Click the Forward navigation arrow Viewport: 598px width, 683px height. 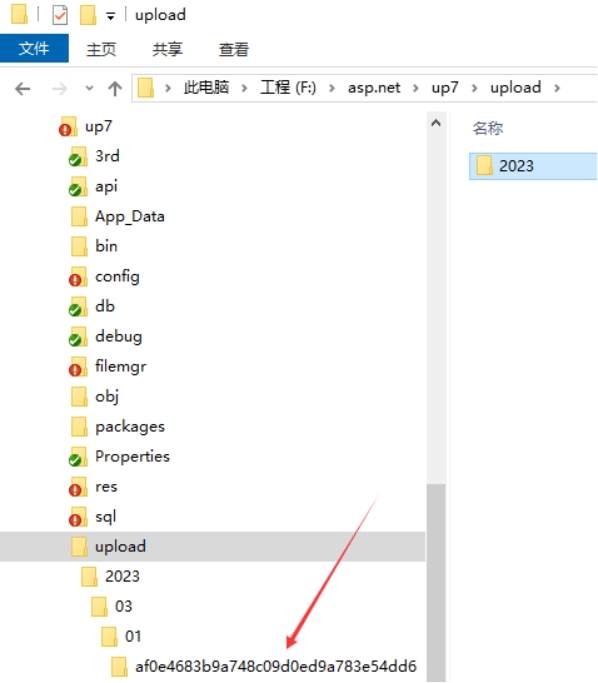pos(60,89)
